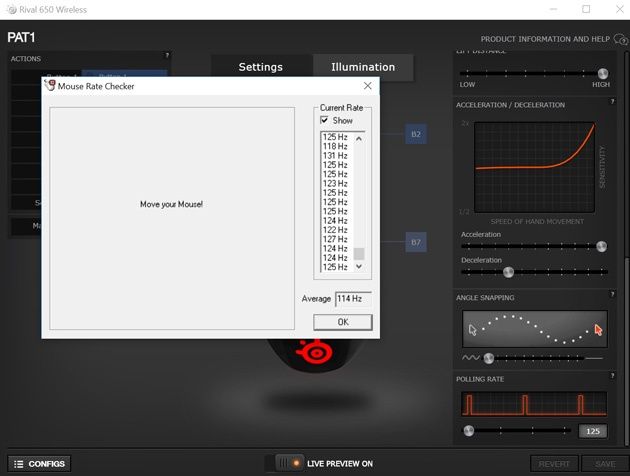Click the rate list scrollbar thumb
Viewport: 630px width, 476px height.
pos(359,254)
